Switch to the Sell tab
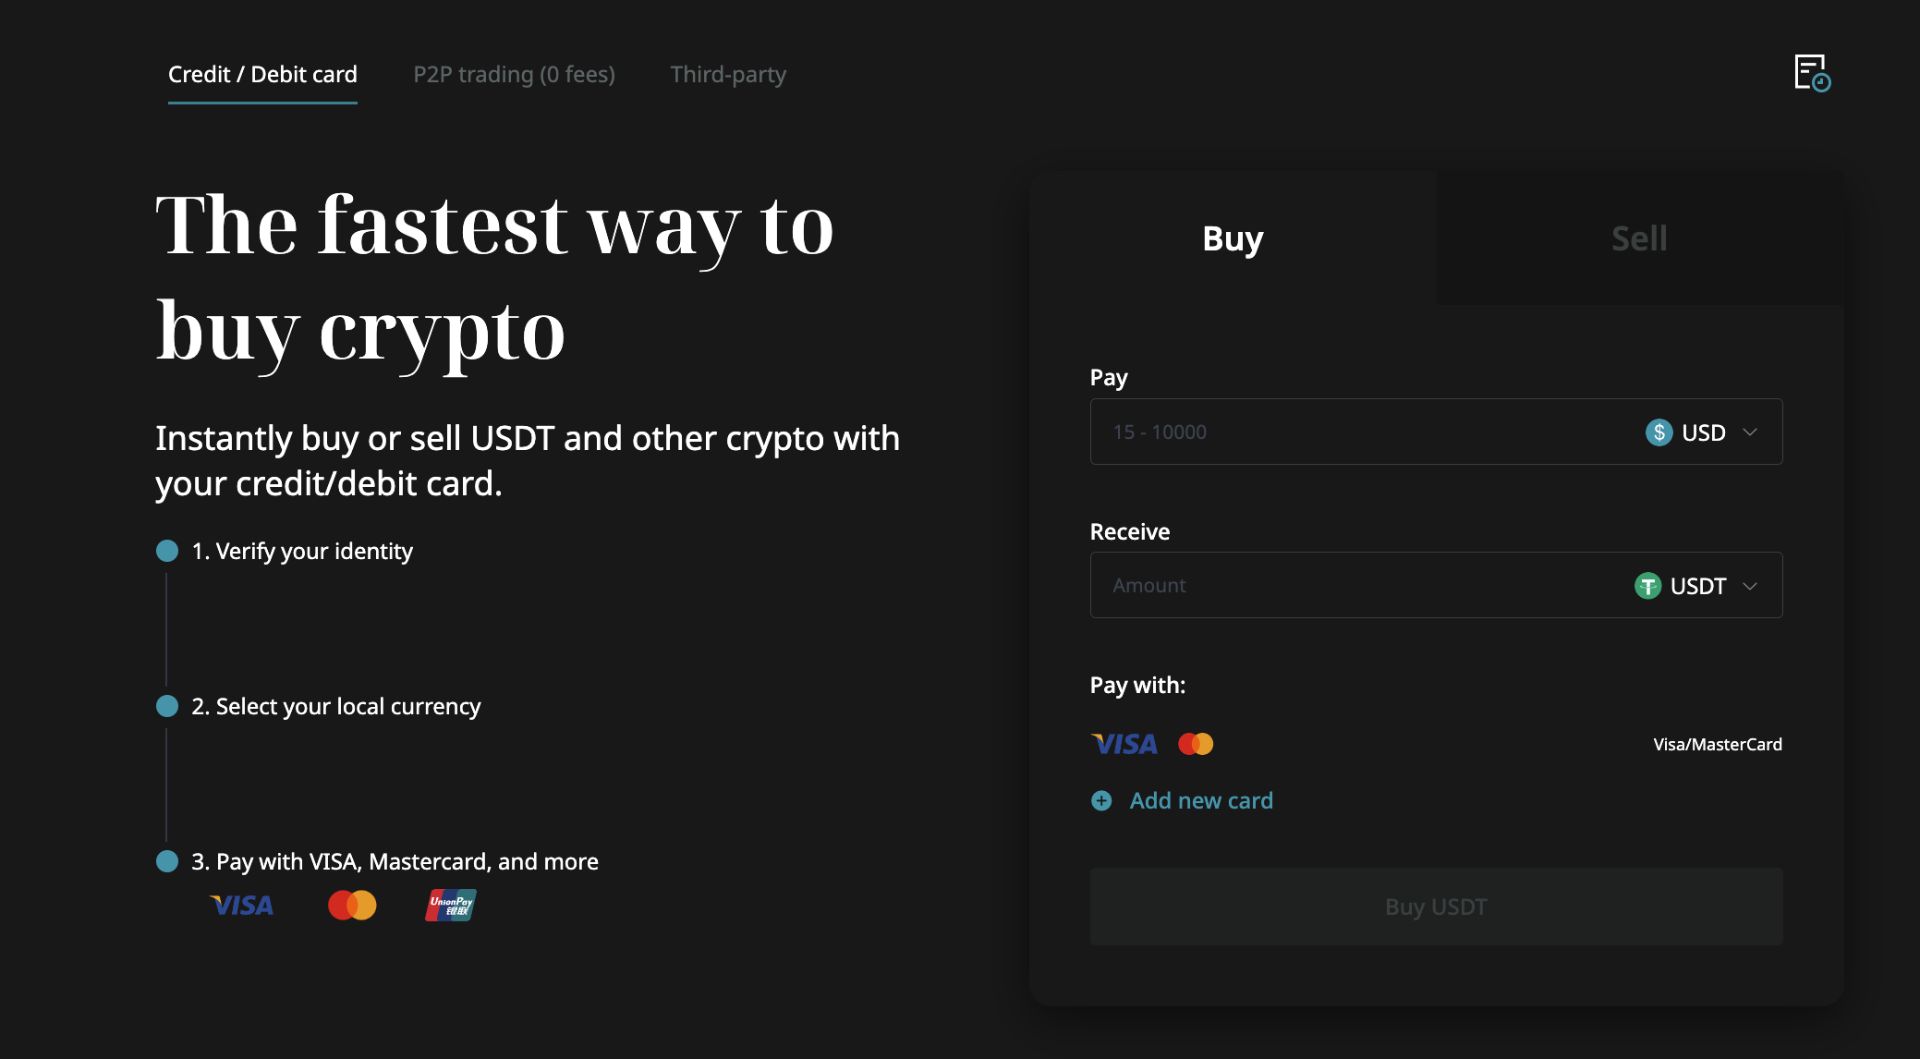 pyautogui.click(x=1640, y=238)
